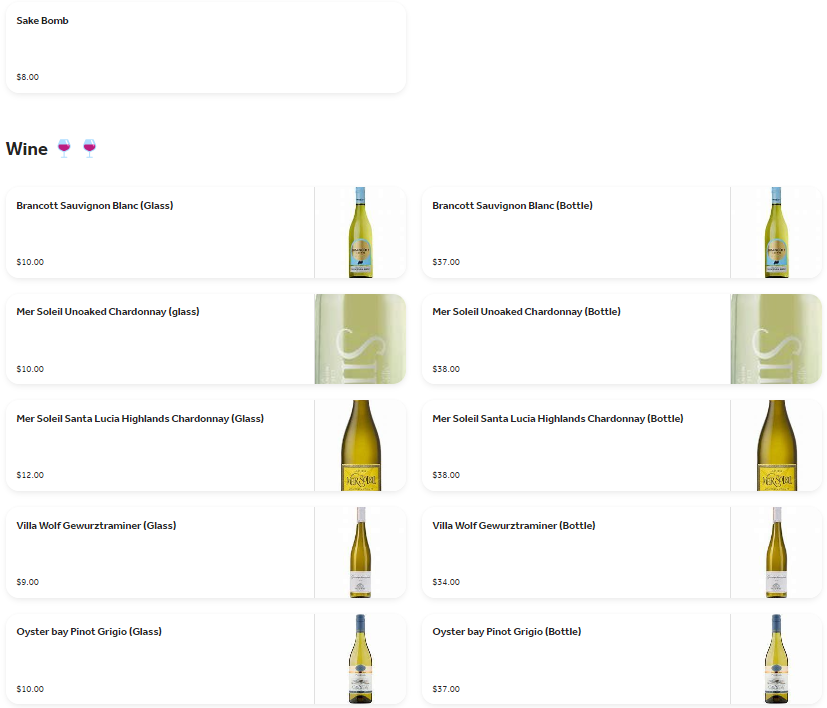Select Oyster bay Pinot Grigio (Bottle) image
Screen dimensions: 827x708
pos(776,659)
